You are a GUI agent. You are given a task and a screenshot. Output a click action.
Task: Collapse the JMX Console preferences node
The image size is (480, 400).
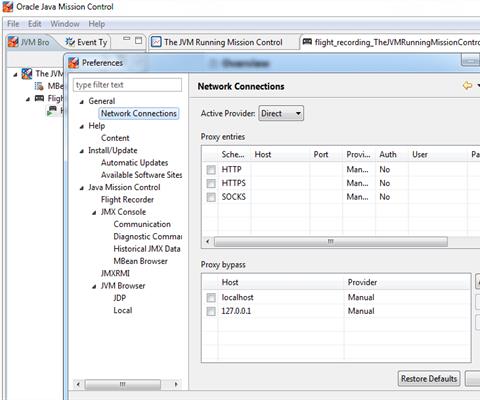(x=94, y=213)
